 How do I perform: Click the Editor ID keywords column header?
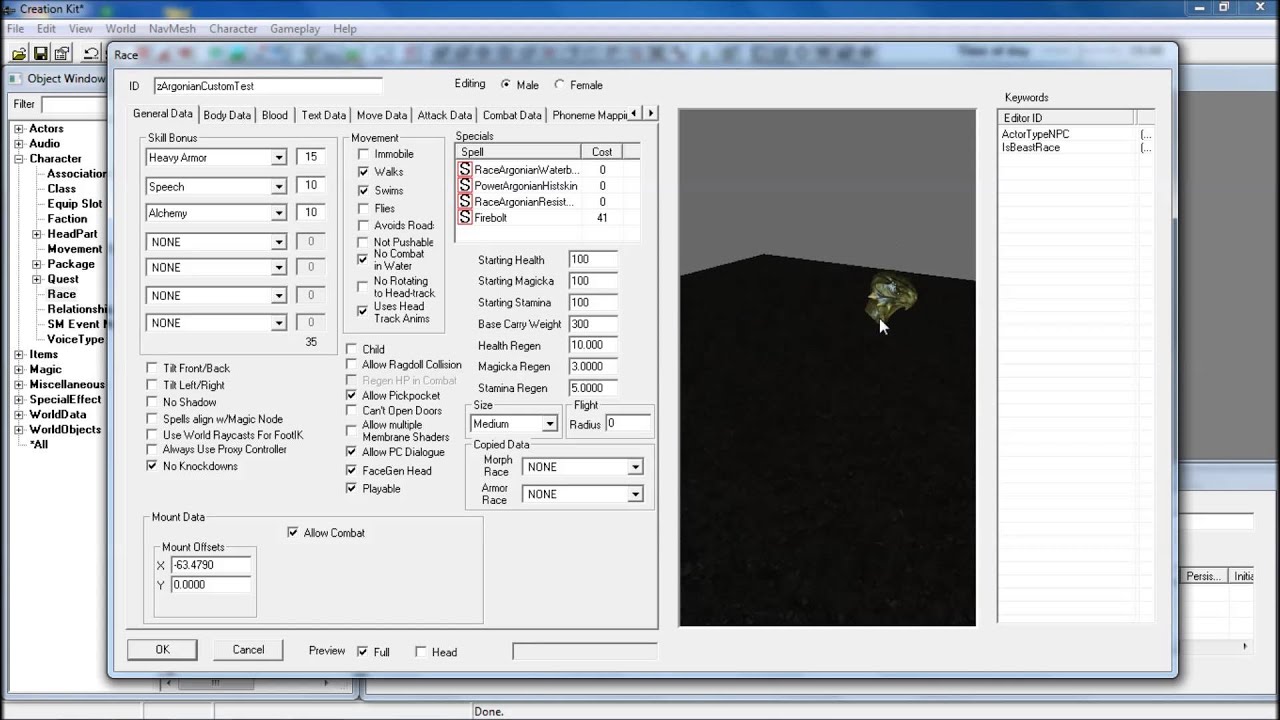tap(1067, 118)
